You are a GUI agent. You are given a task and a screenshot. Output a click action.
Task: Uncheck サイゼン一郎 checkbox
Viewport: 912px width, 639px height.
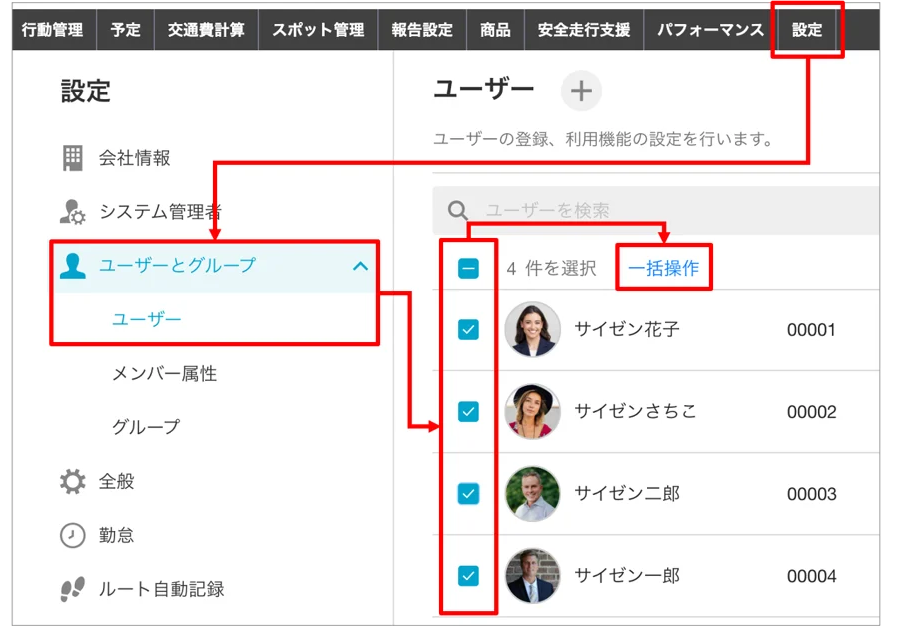(468, 576)
